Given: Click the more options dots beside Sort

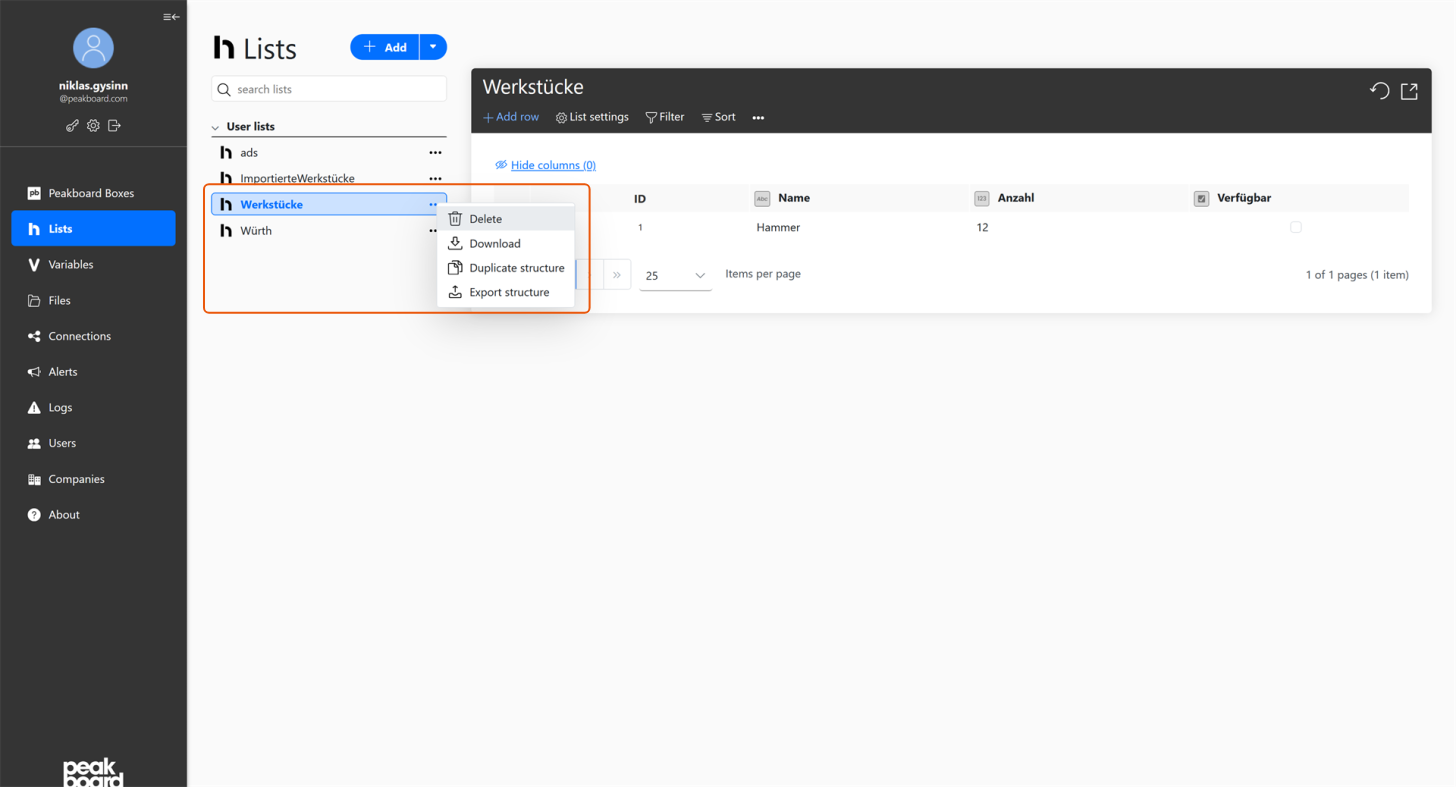Looking at the screenshot, I should tap(758, 118).
